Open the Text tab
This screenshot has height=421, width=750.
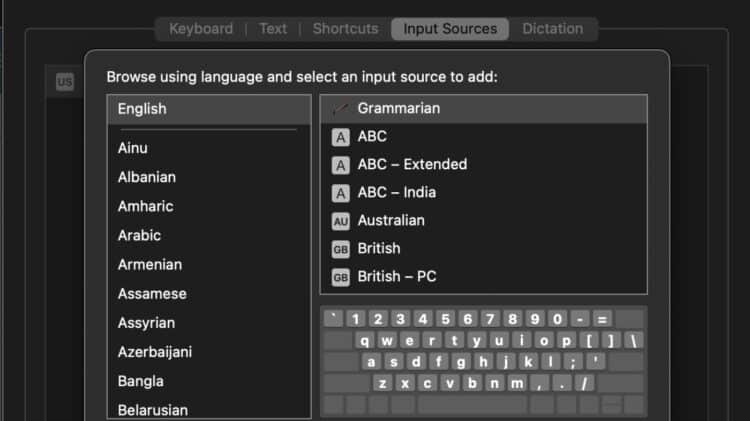273,29
